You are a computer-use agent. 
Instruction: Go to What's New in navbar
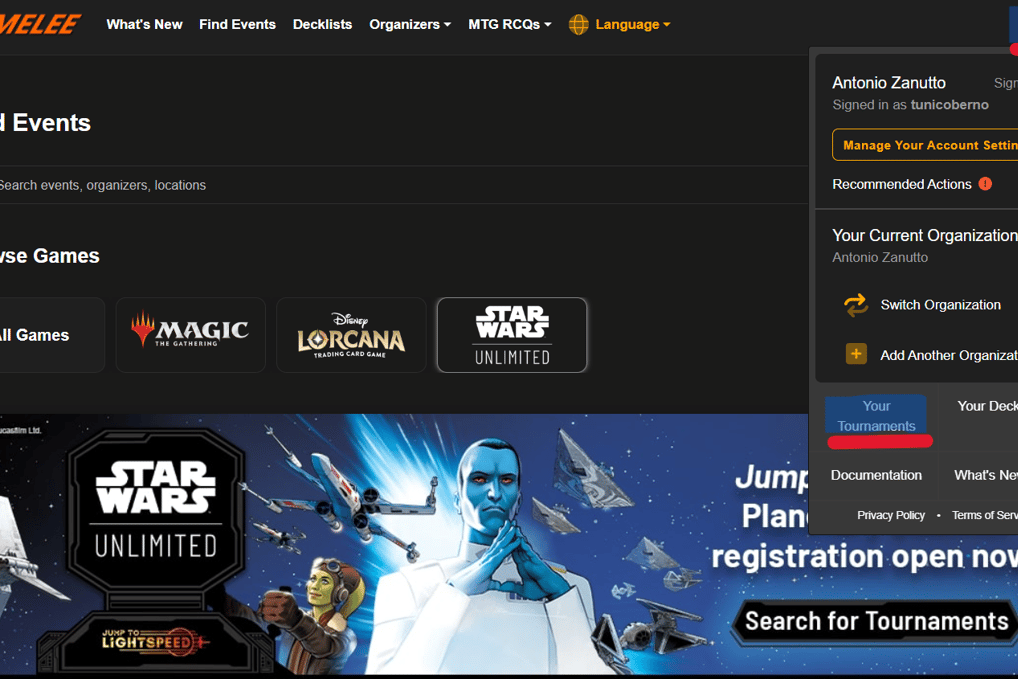[x=144, y=25]
